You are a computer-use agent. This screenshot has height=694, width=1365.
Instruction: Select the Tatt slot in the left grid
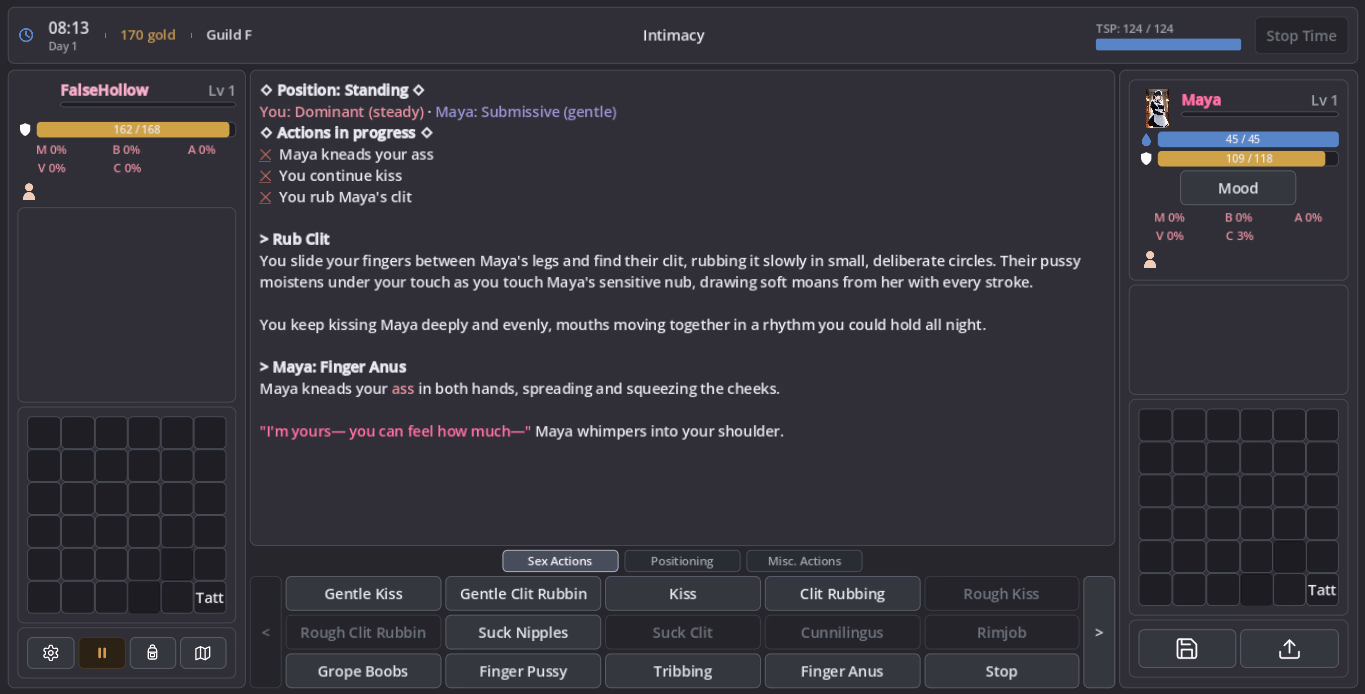210,598
